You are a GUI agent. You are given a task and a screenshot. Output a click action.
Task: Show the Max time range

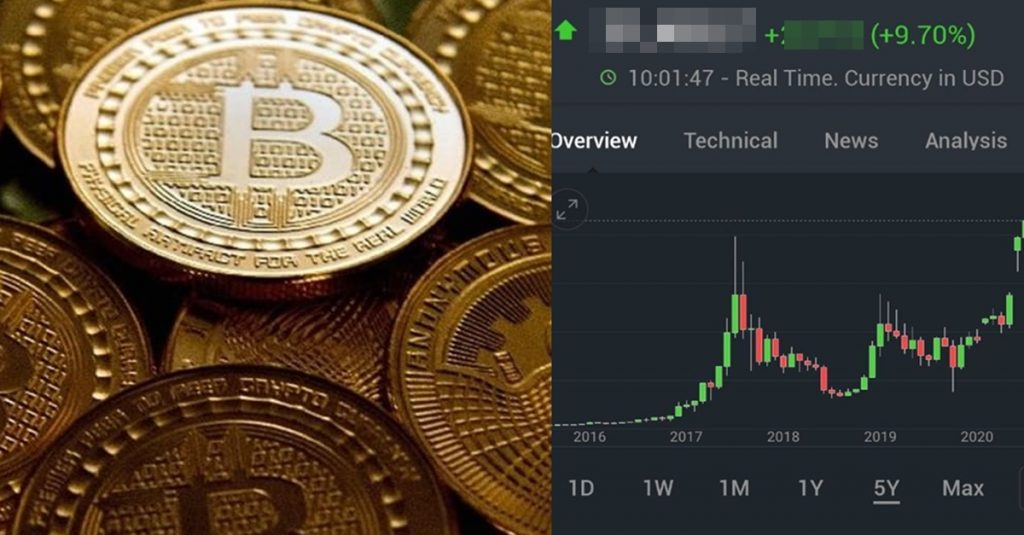point(963,488)
